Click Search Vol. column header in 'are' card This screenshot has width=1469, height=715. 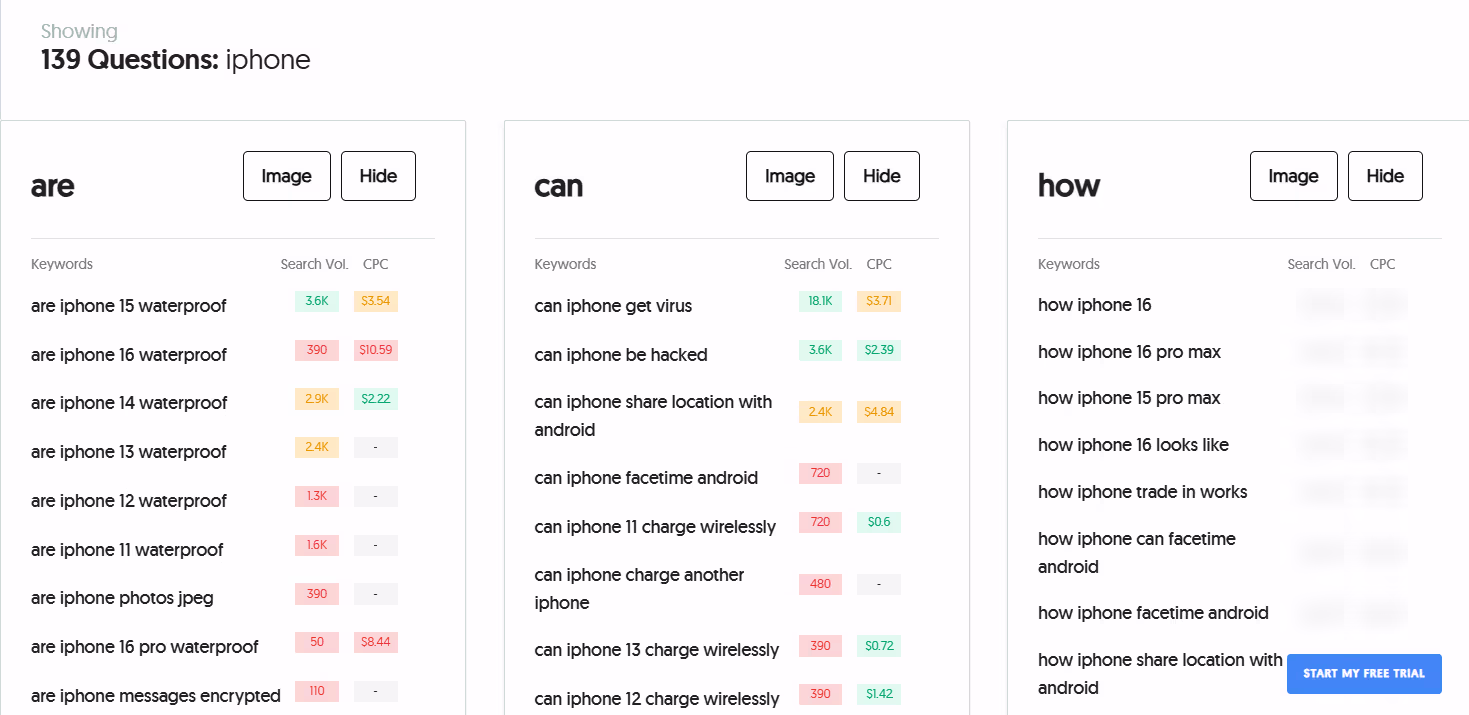315,265
